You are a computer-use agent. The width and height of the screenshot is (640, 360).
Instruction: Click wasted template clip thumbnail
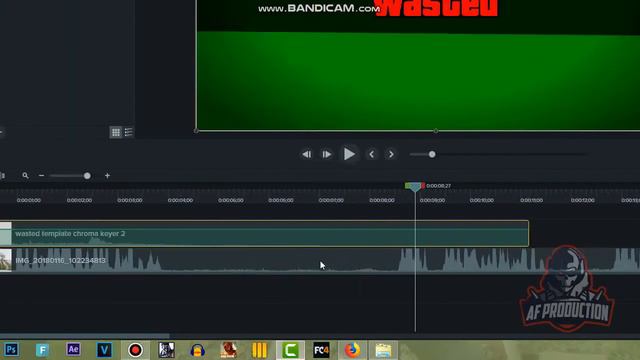pos(5,233)
